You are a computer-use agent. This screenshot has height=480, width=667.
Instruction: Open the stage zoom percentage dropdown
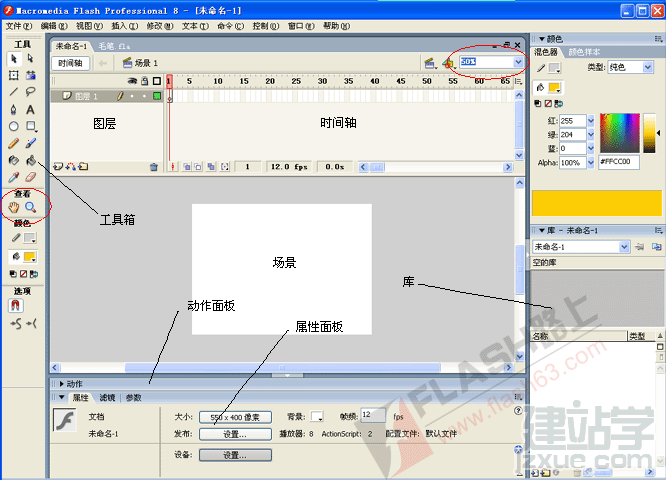coord(518,62)
